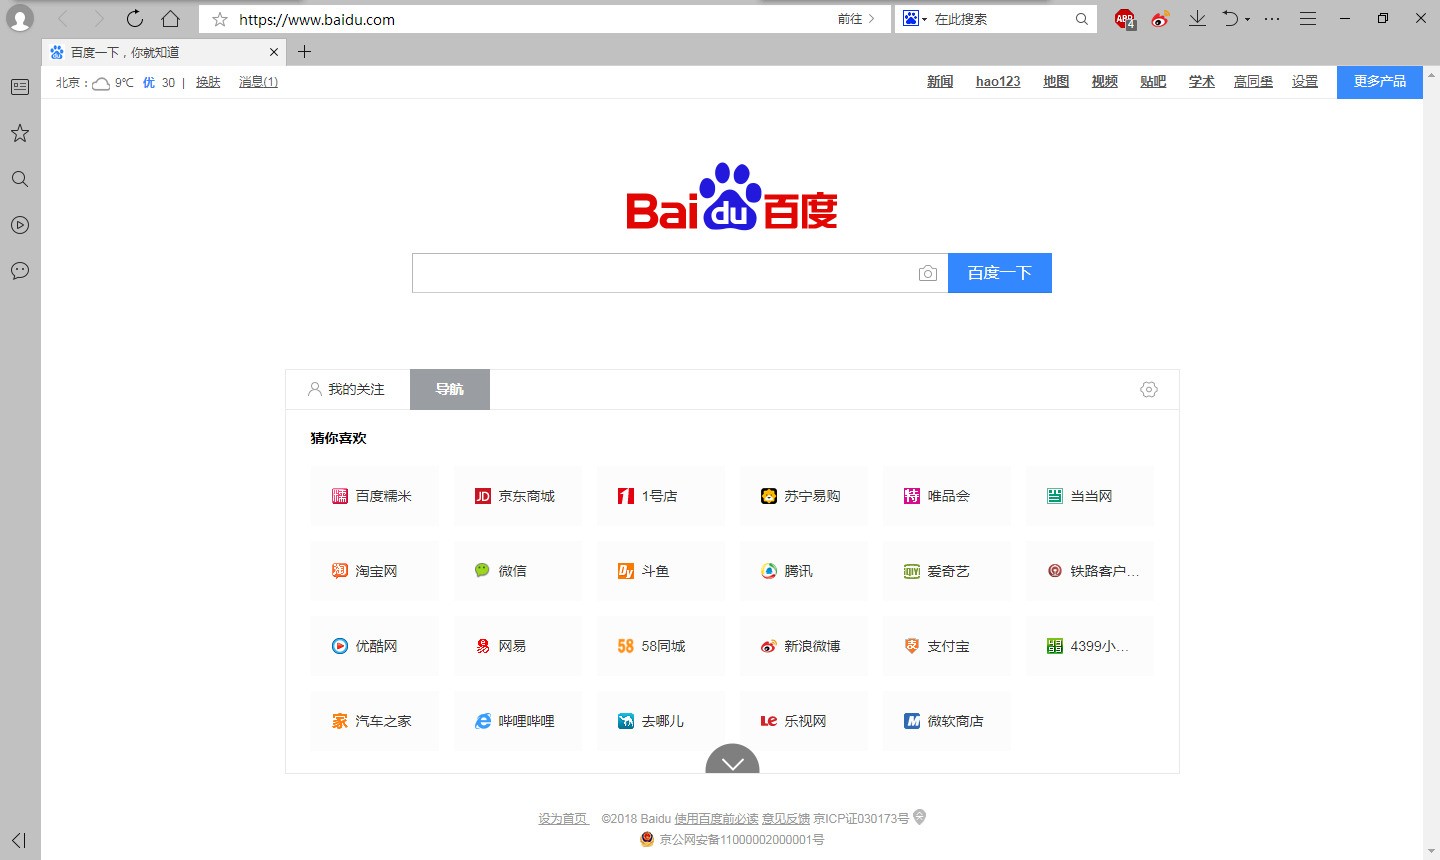Reload the page with refresh icon

[x=135, y=19]
